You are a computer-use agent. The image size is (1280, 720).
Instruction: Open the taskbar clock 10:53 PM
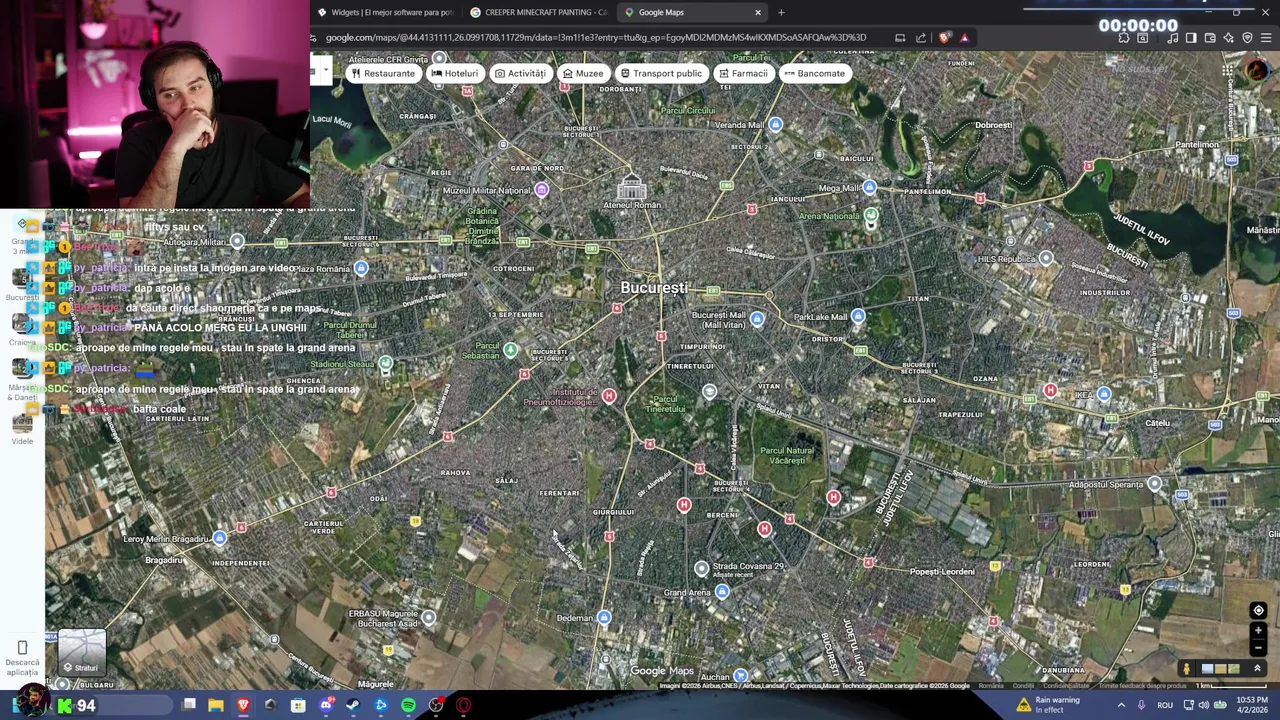point(1252,705)
